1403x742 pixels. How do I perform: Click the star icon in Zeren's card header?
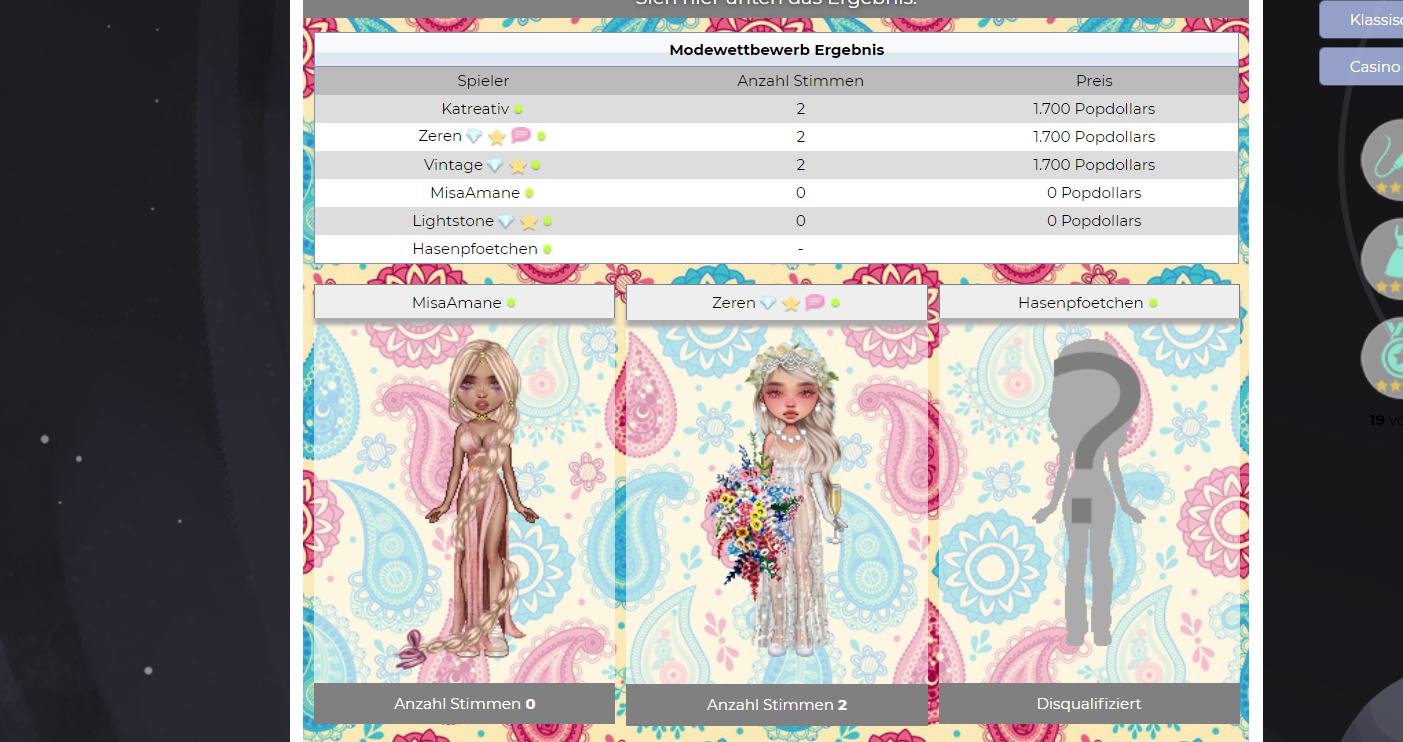[x=791, y=303]
